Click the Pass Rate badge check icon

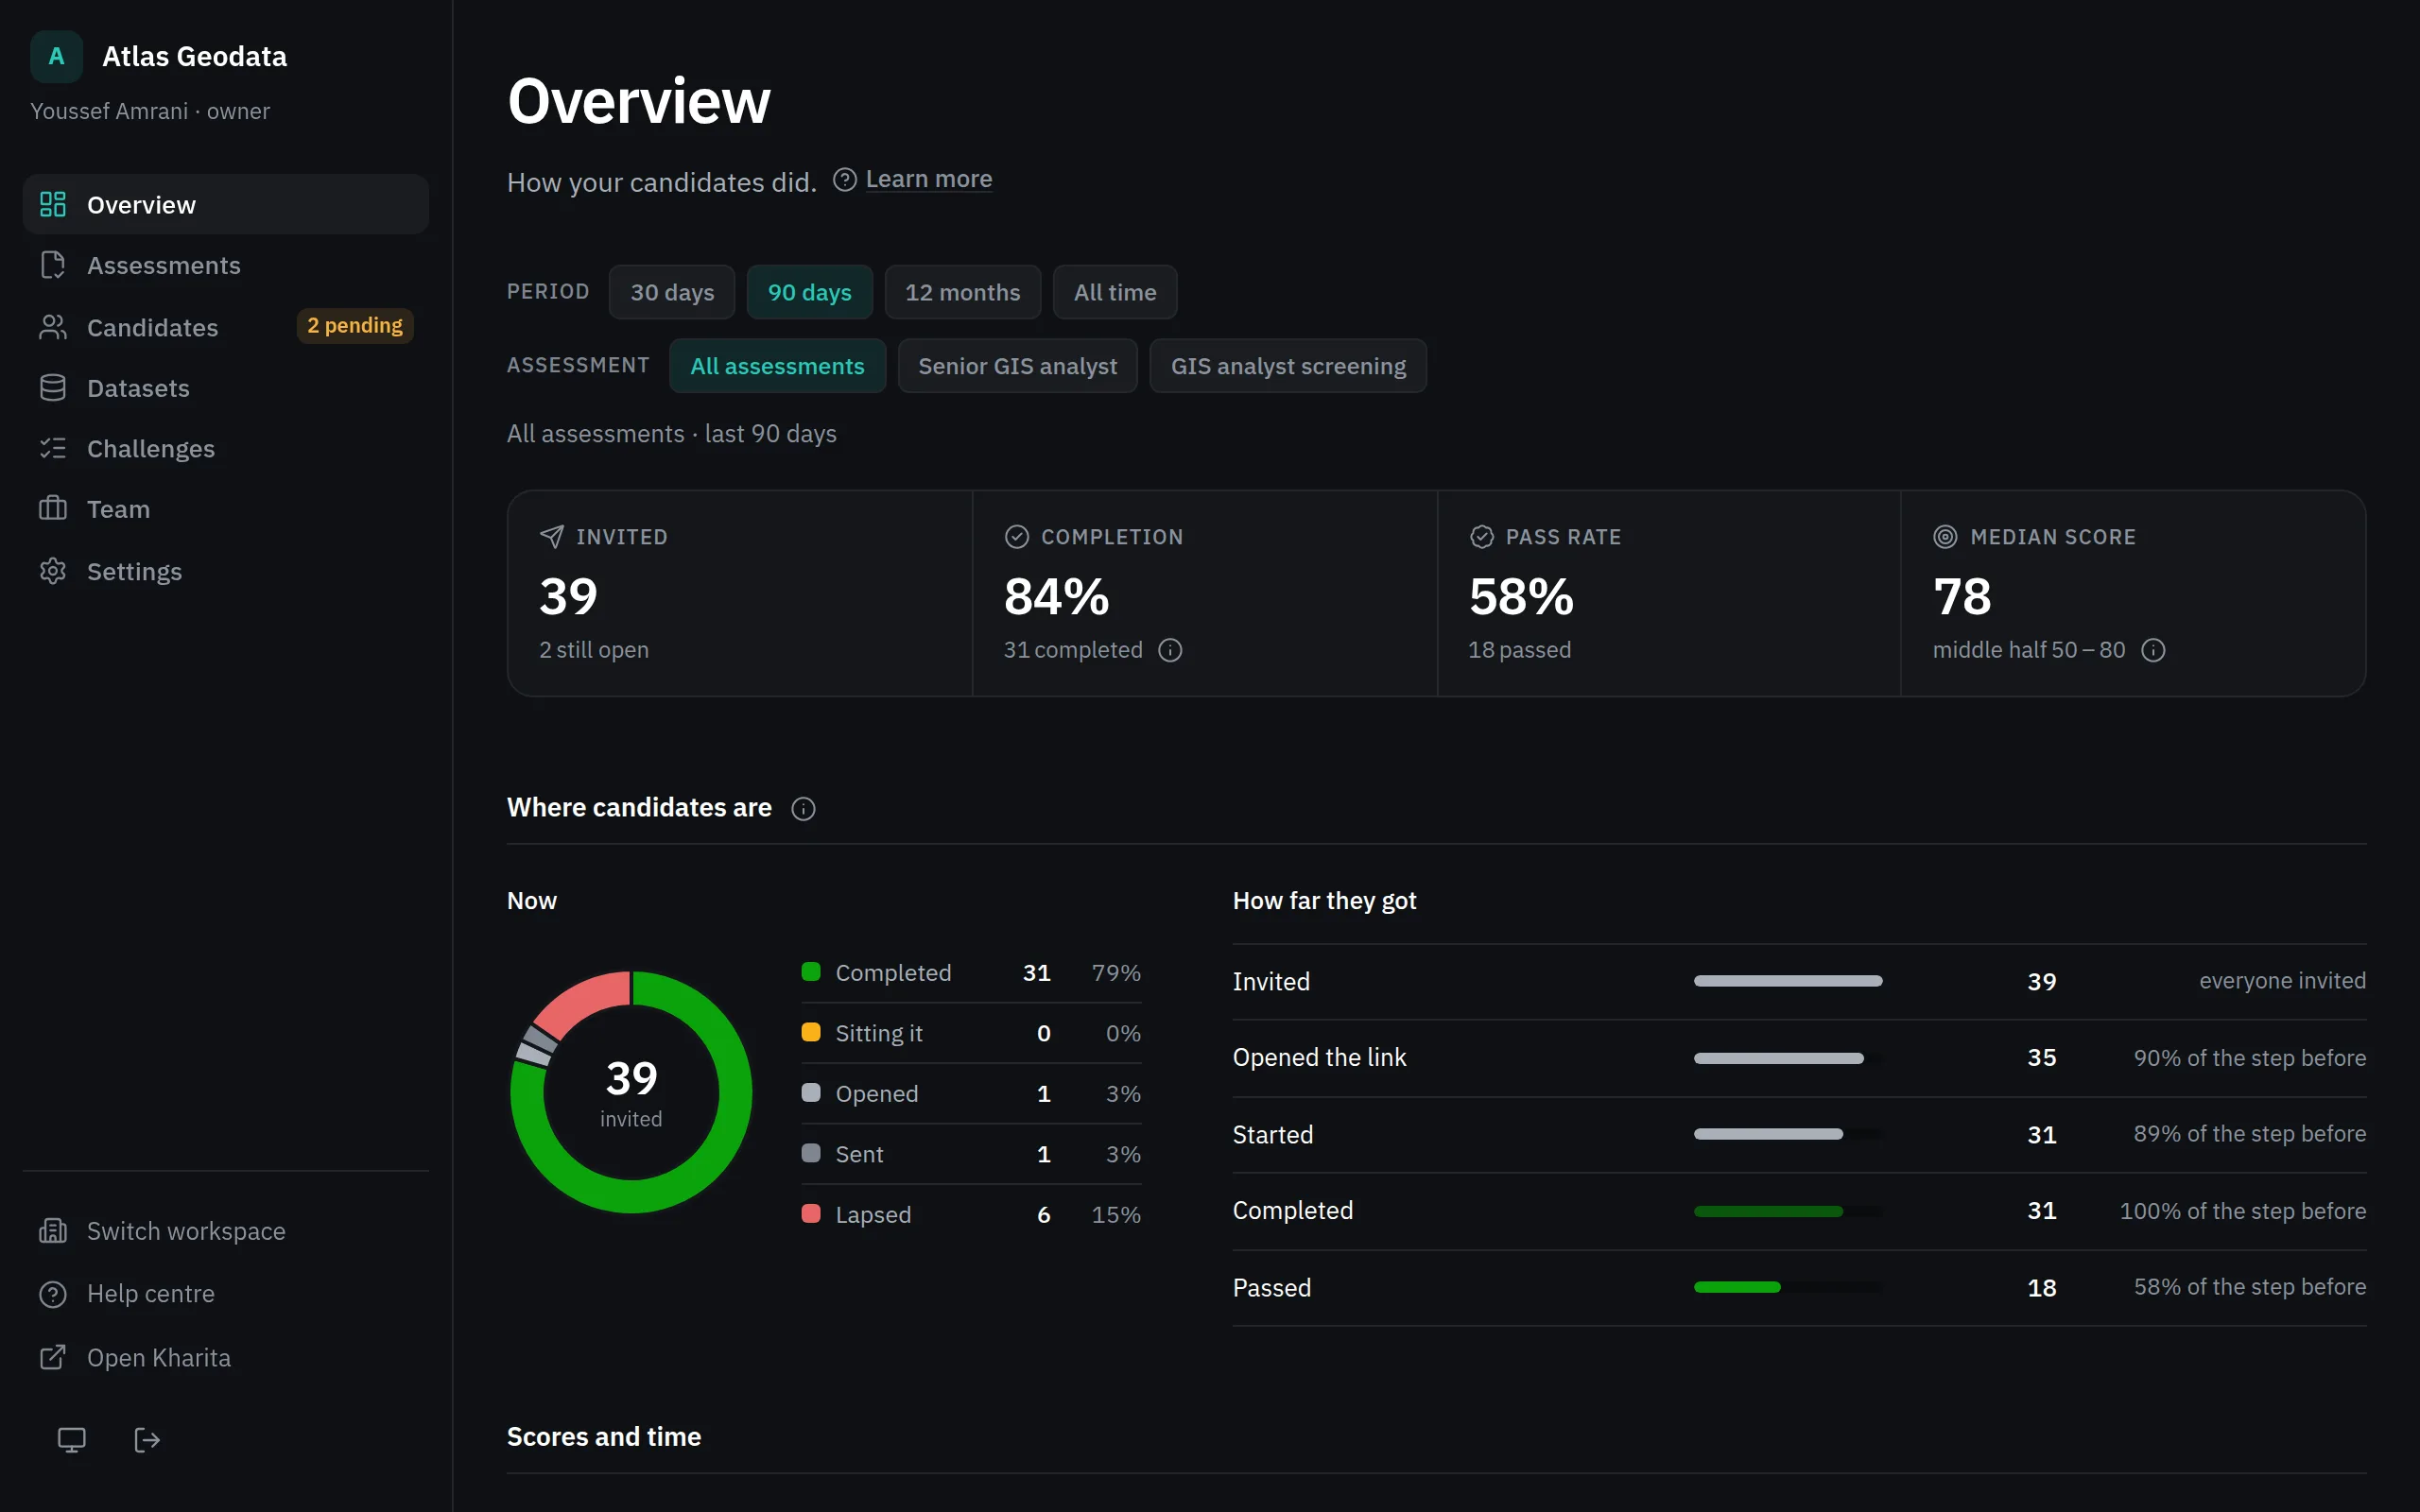(1481, 536)
